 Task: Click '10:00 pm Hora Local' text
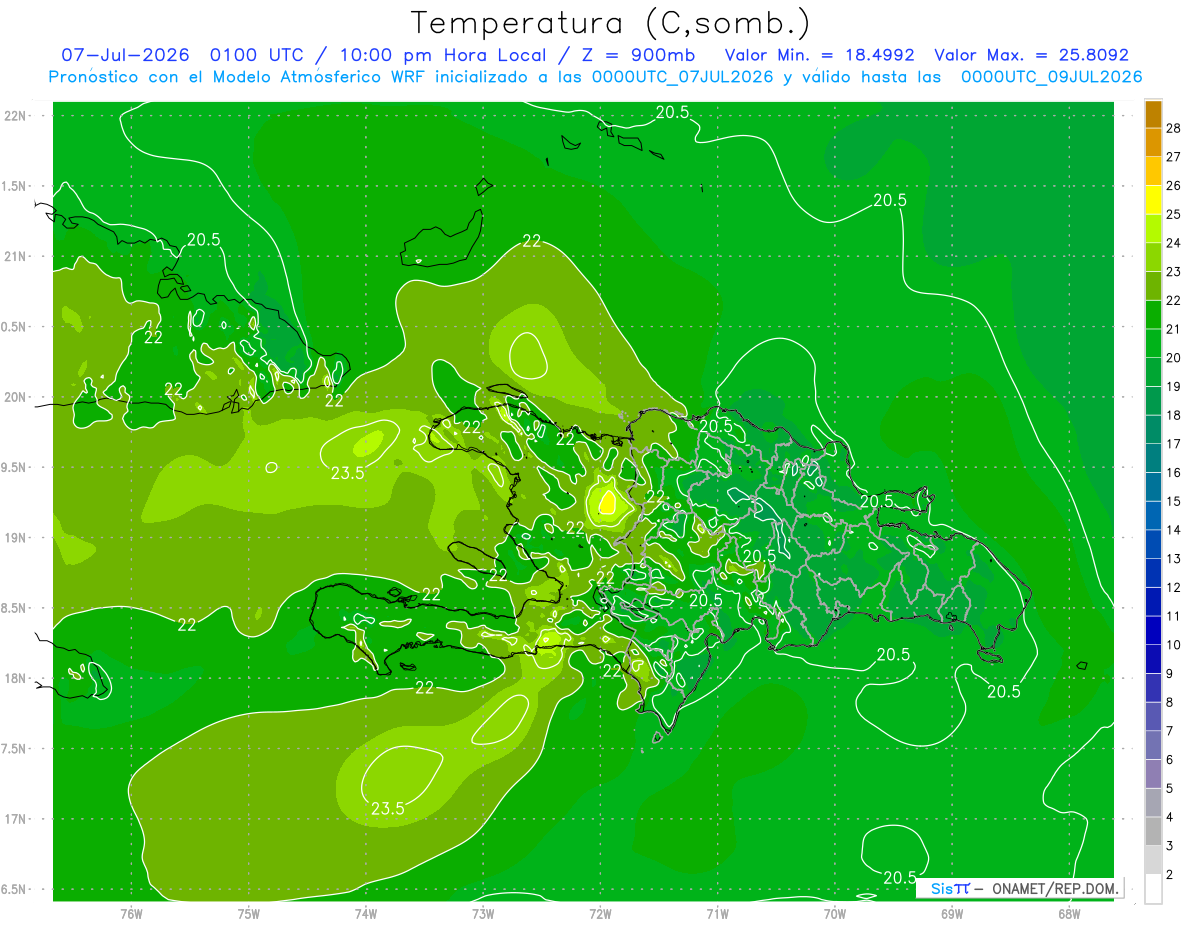441,55
